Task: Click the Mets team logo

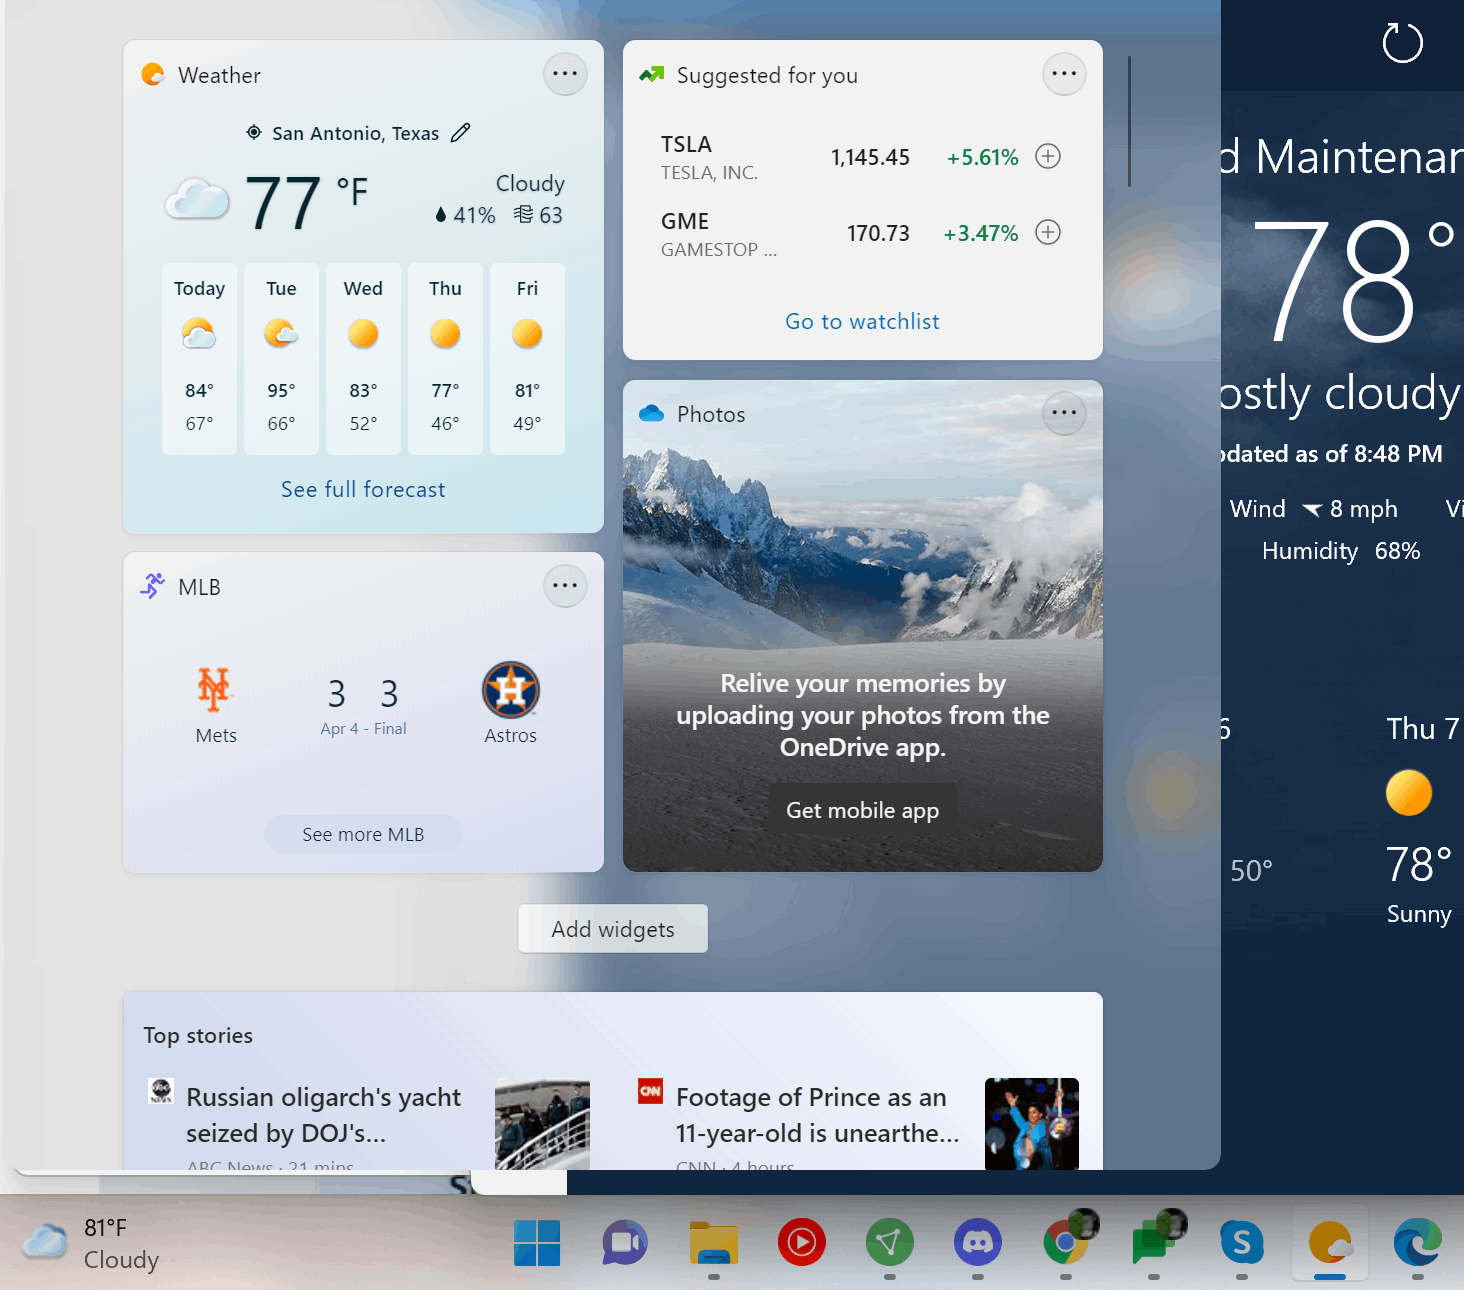Action: pos(214,689)
